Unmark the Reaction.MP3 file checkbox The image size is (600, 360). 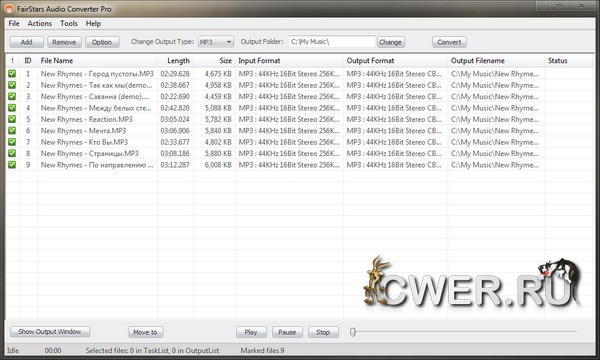pyautogui.click(x=12, y=119)
